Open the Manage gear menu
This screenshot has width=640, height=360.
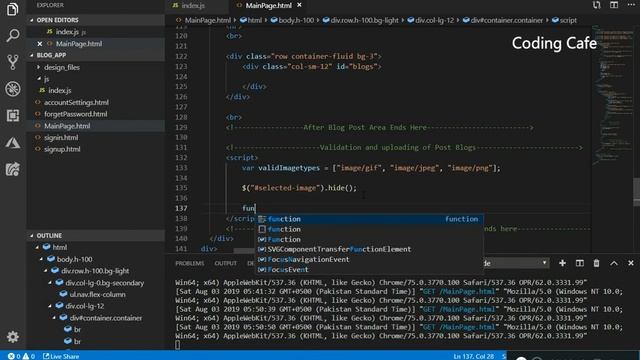(x=13, y=337)
